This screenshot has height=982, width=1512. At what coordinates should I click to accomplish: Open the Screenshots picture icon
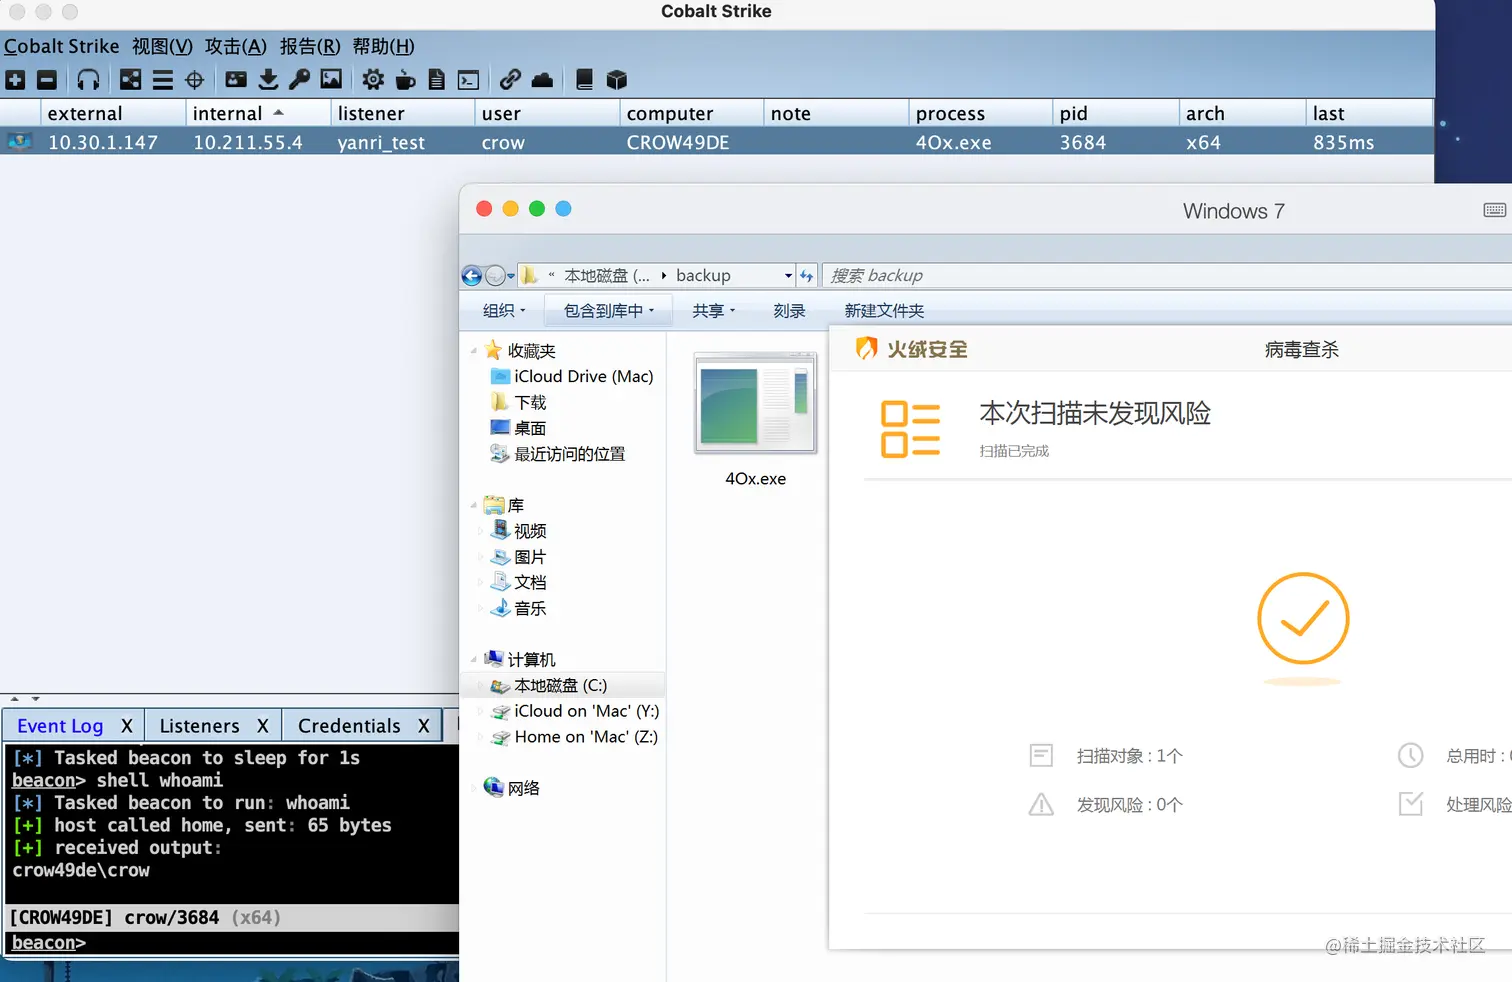click(x=331, y=80)
